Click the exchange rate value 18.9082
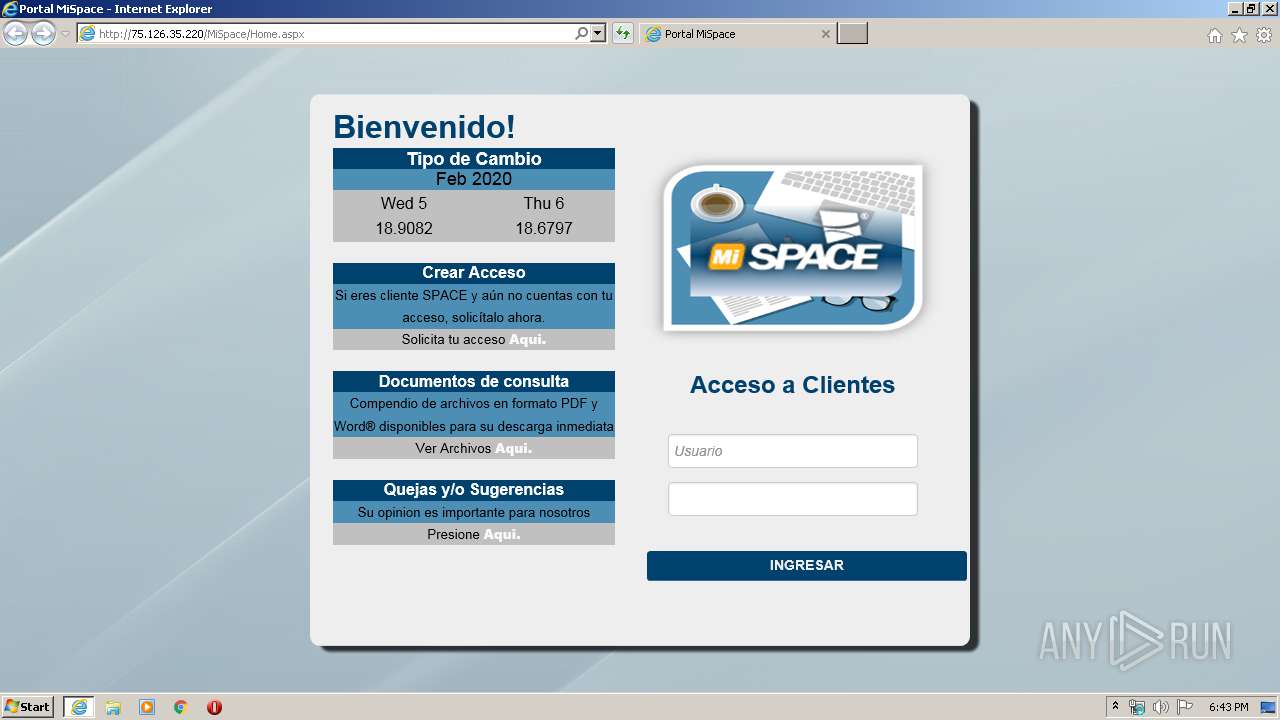This screenshot has width=1280, height=720. [x=404, y=228]
